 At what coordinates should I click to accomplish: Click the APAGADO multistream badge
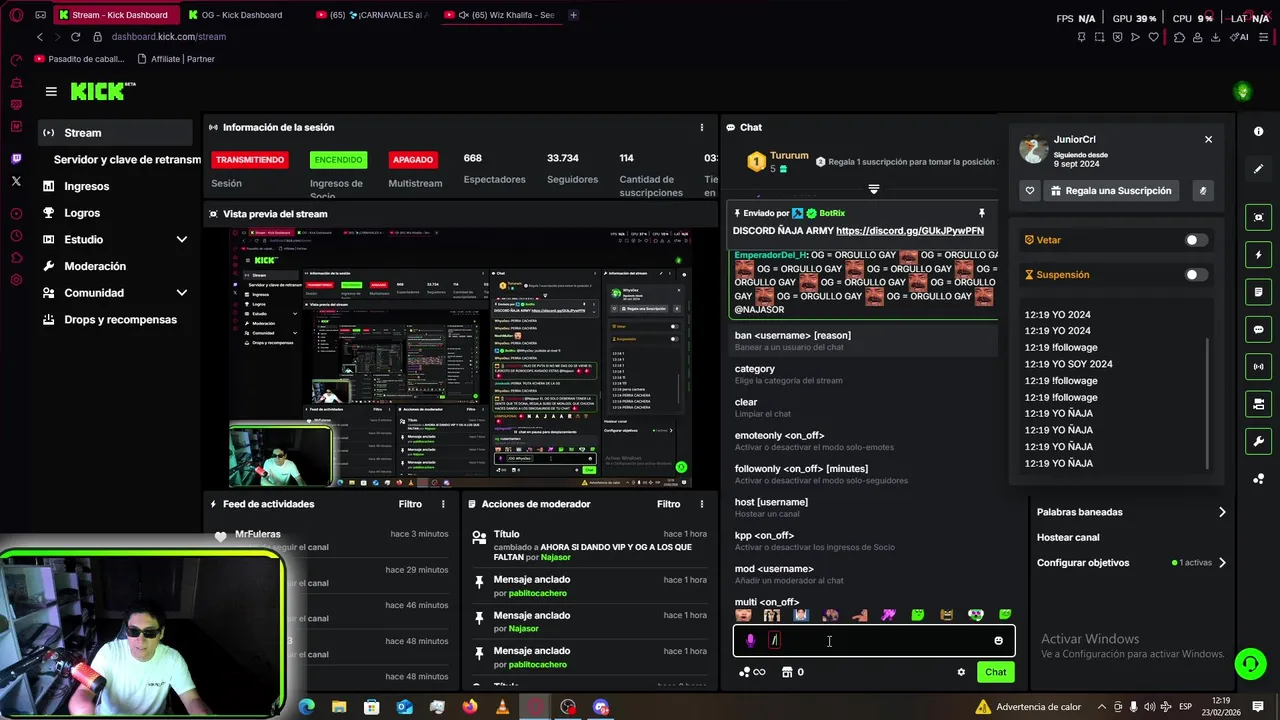pos(413,160)
